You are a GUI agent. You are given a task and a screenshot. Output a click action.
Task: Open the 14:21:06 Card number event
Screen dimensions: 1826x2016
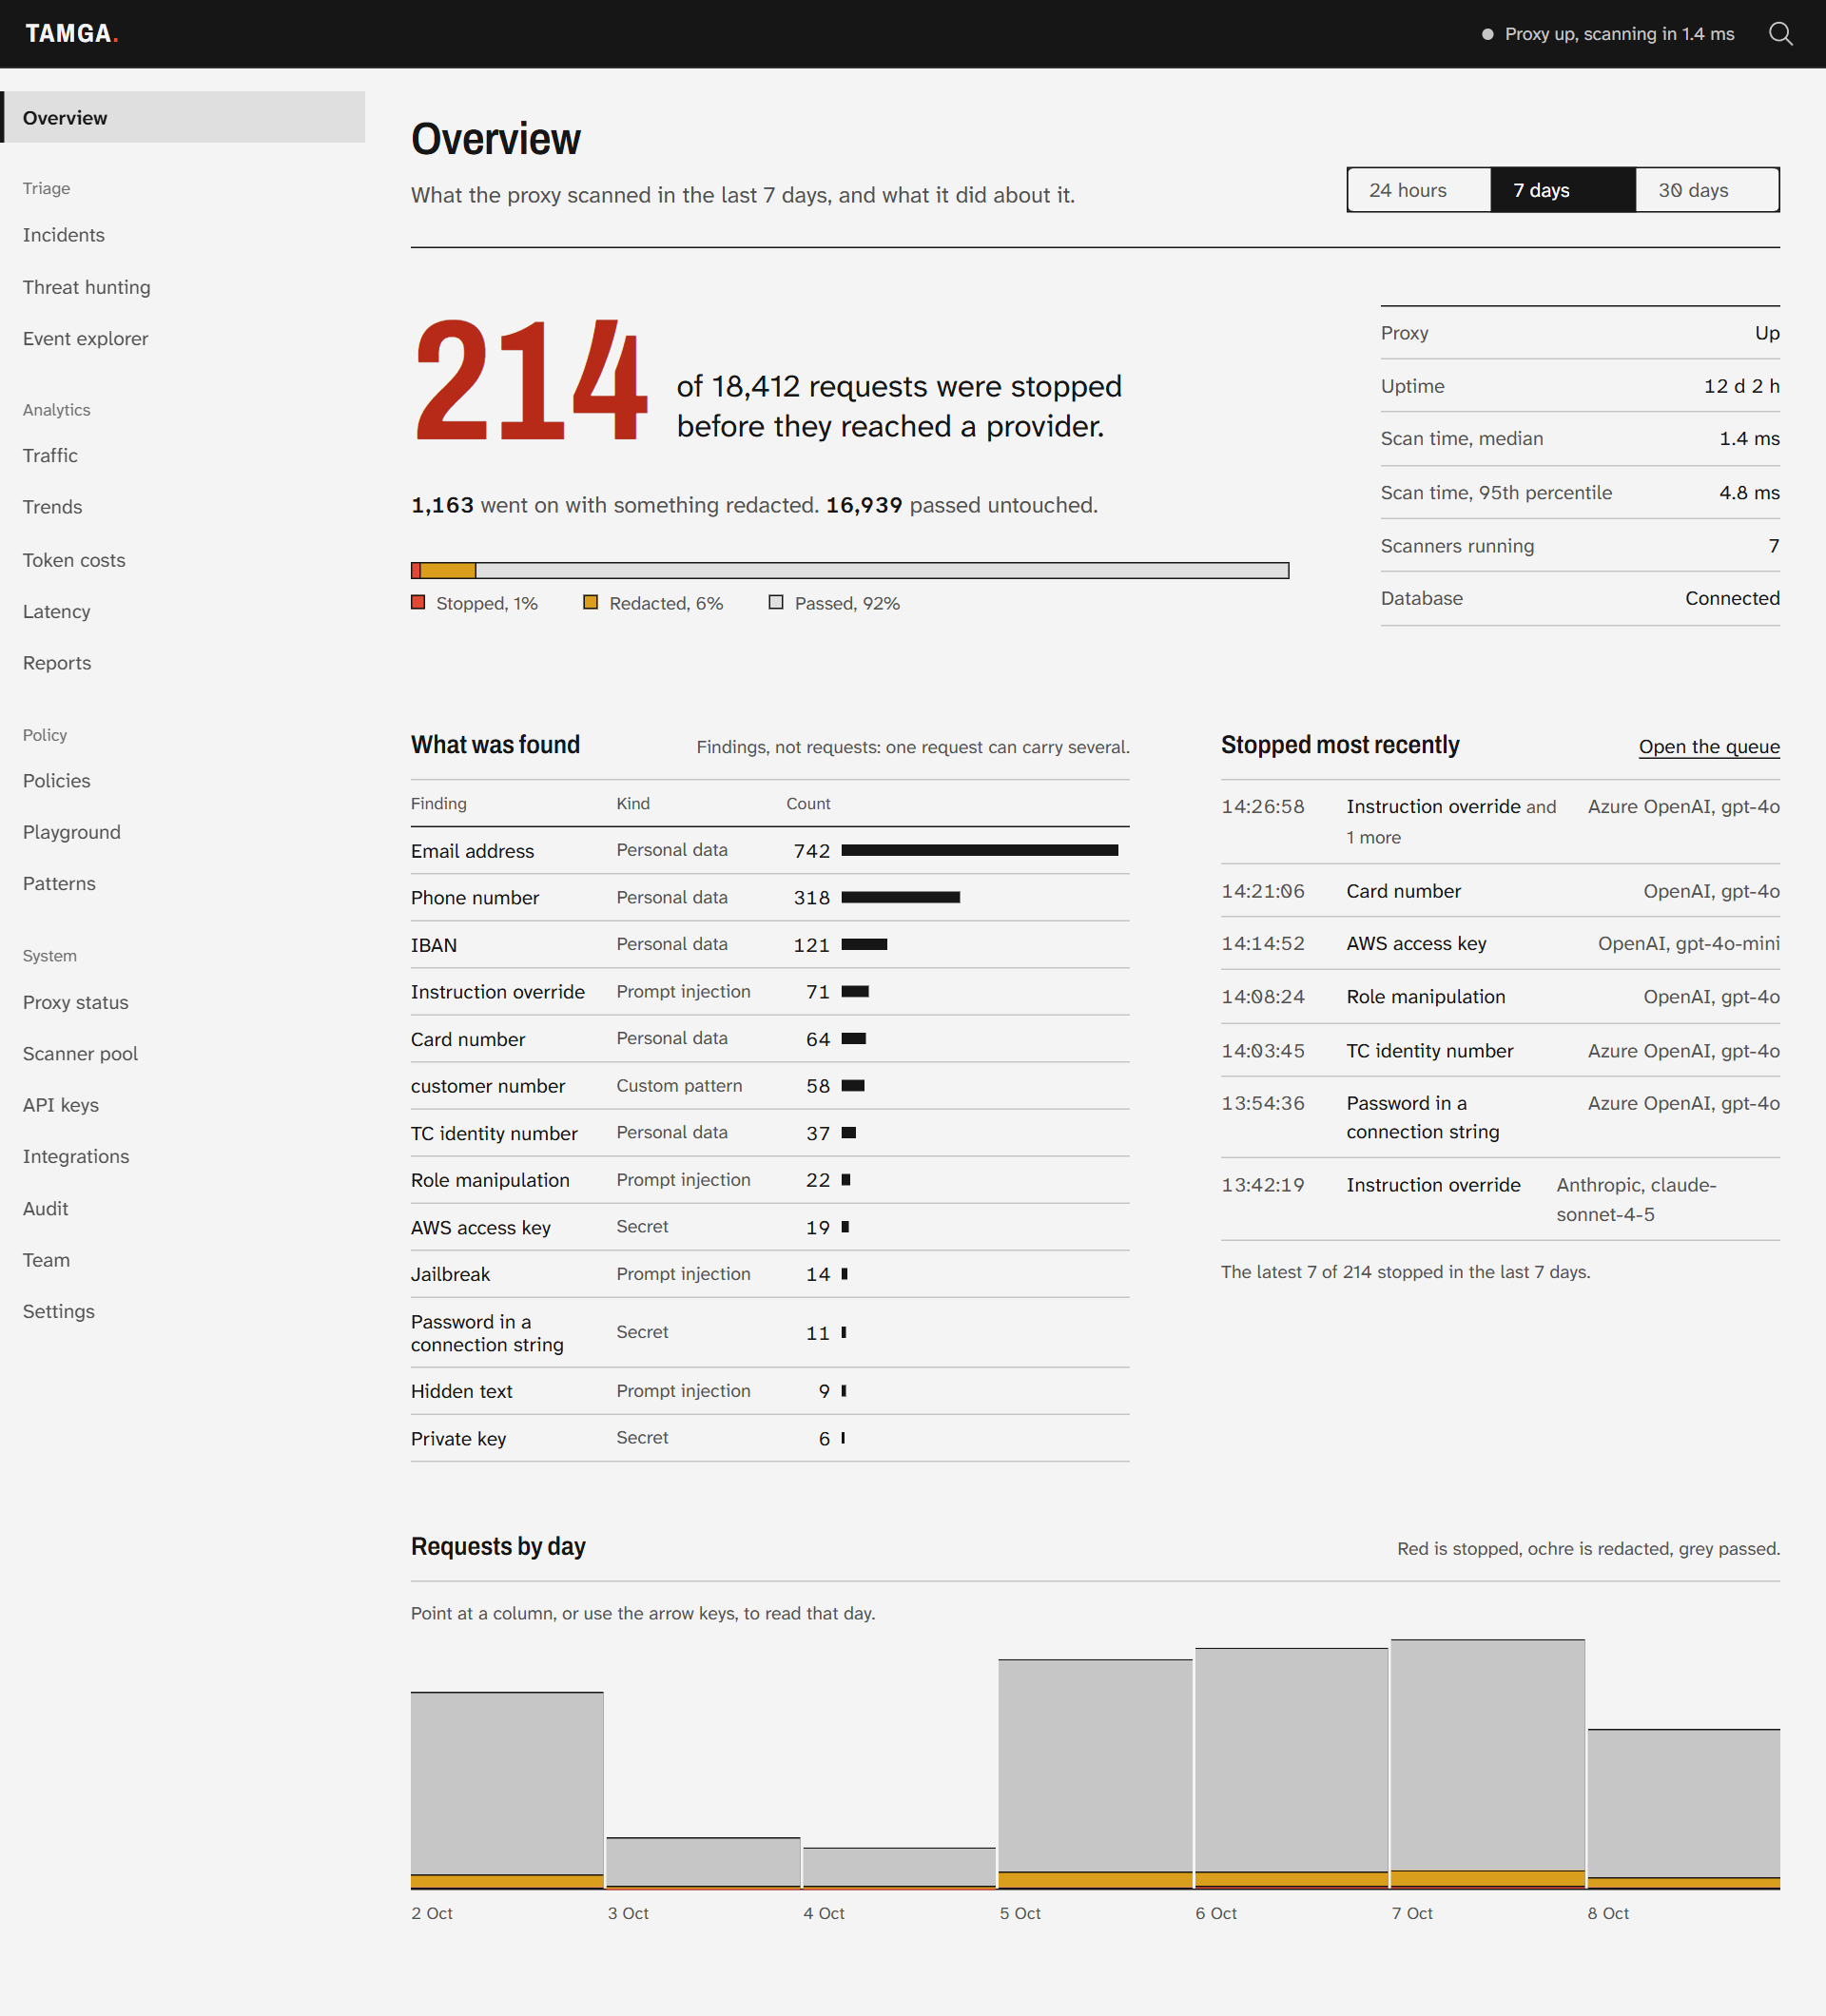click(1500, 891)
